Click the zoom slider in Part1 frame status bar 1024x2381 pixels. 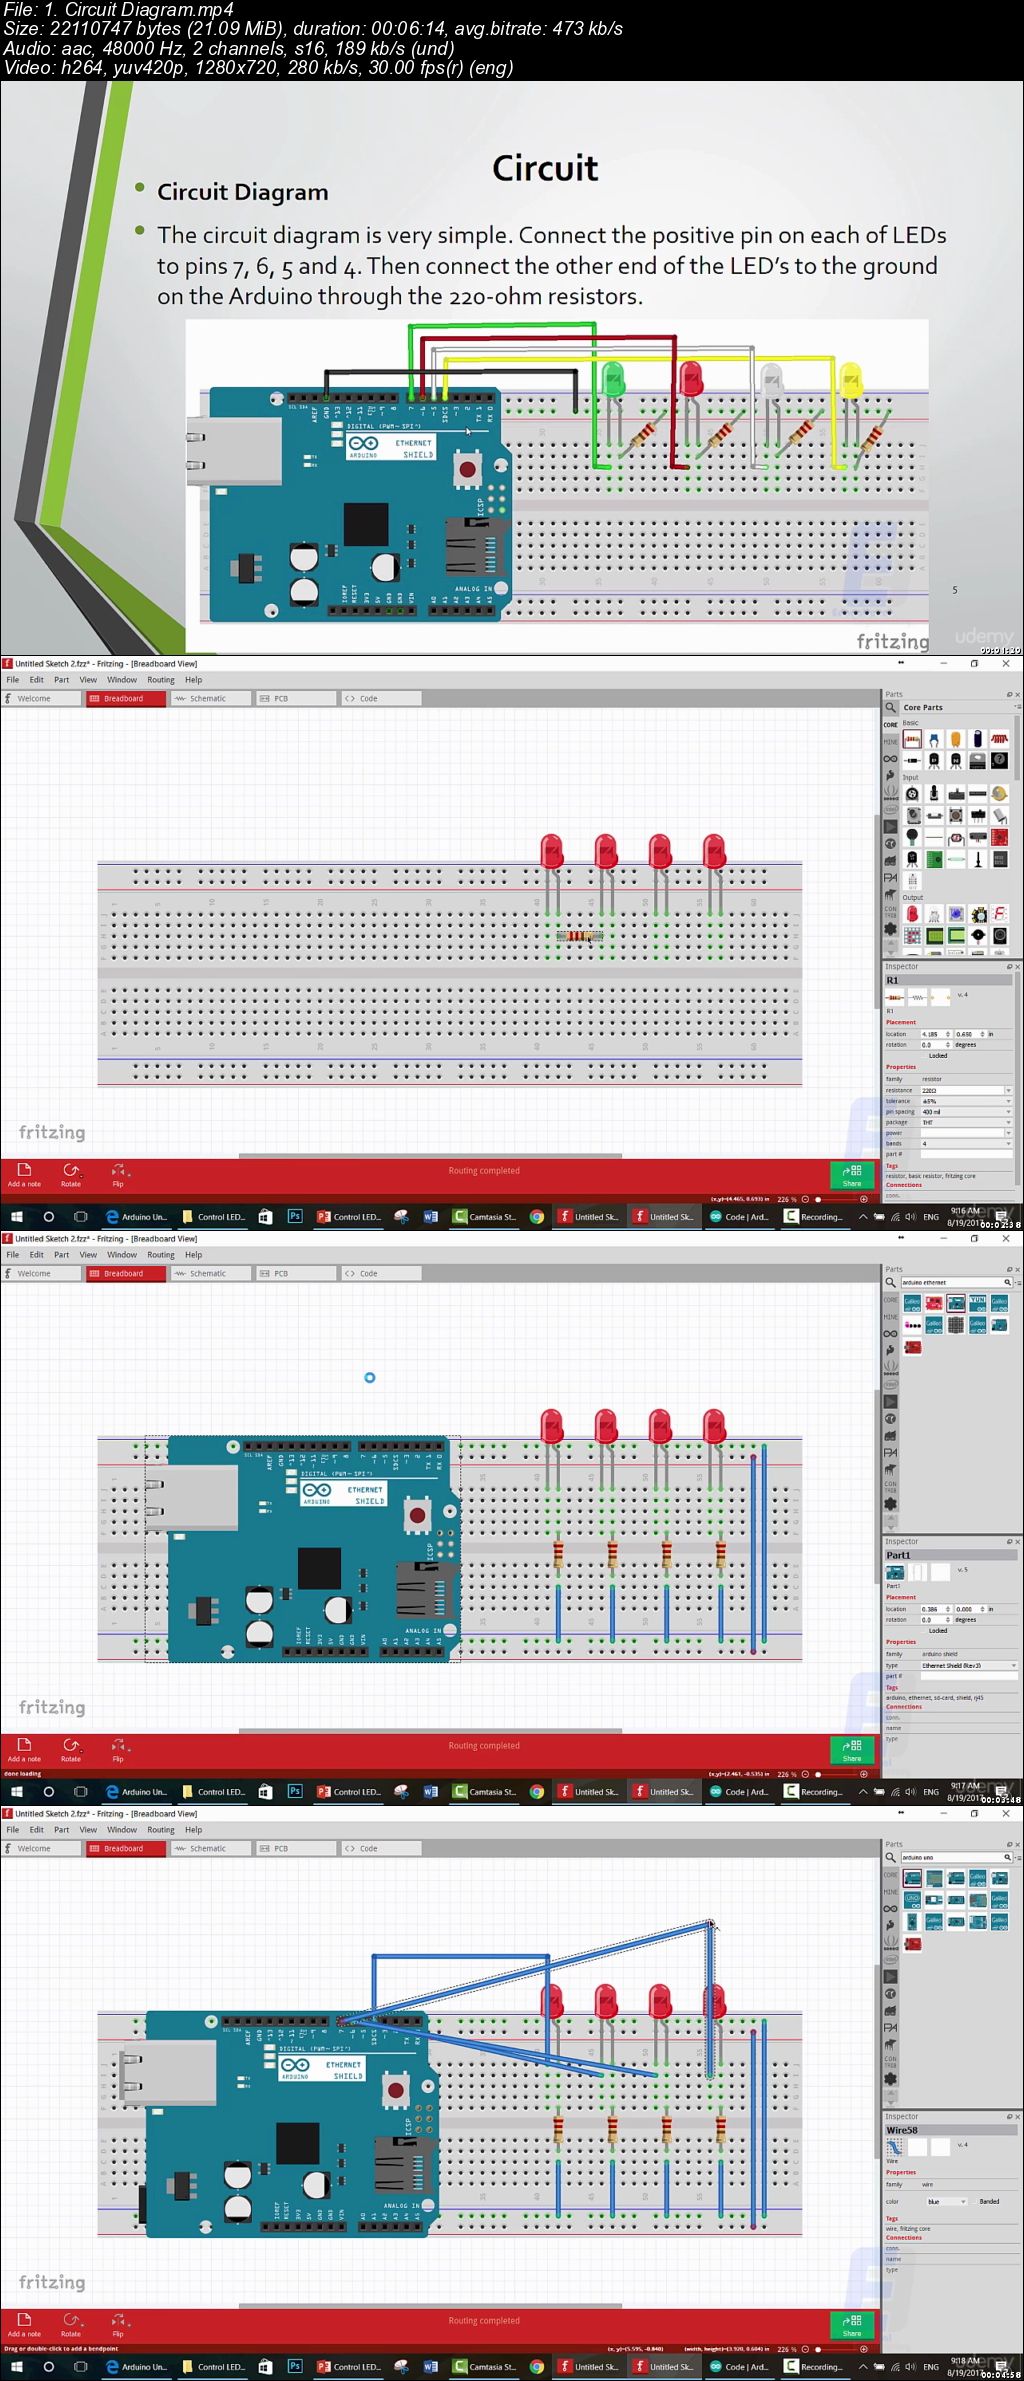[838, 1774]
